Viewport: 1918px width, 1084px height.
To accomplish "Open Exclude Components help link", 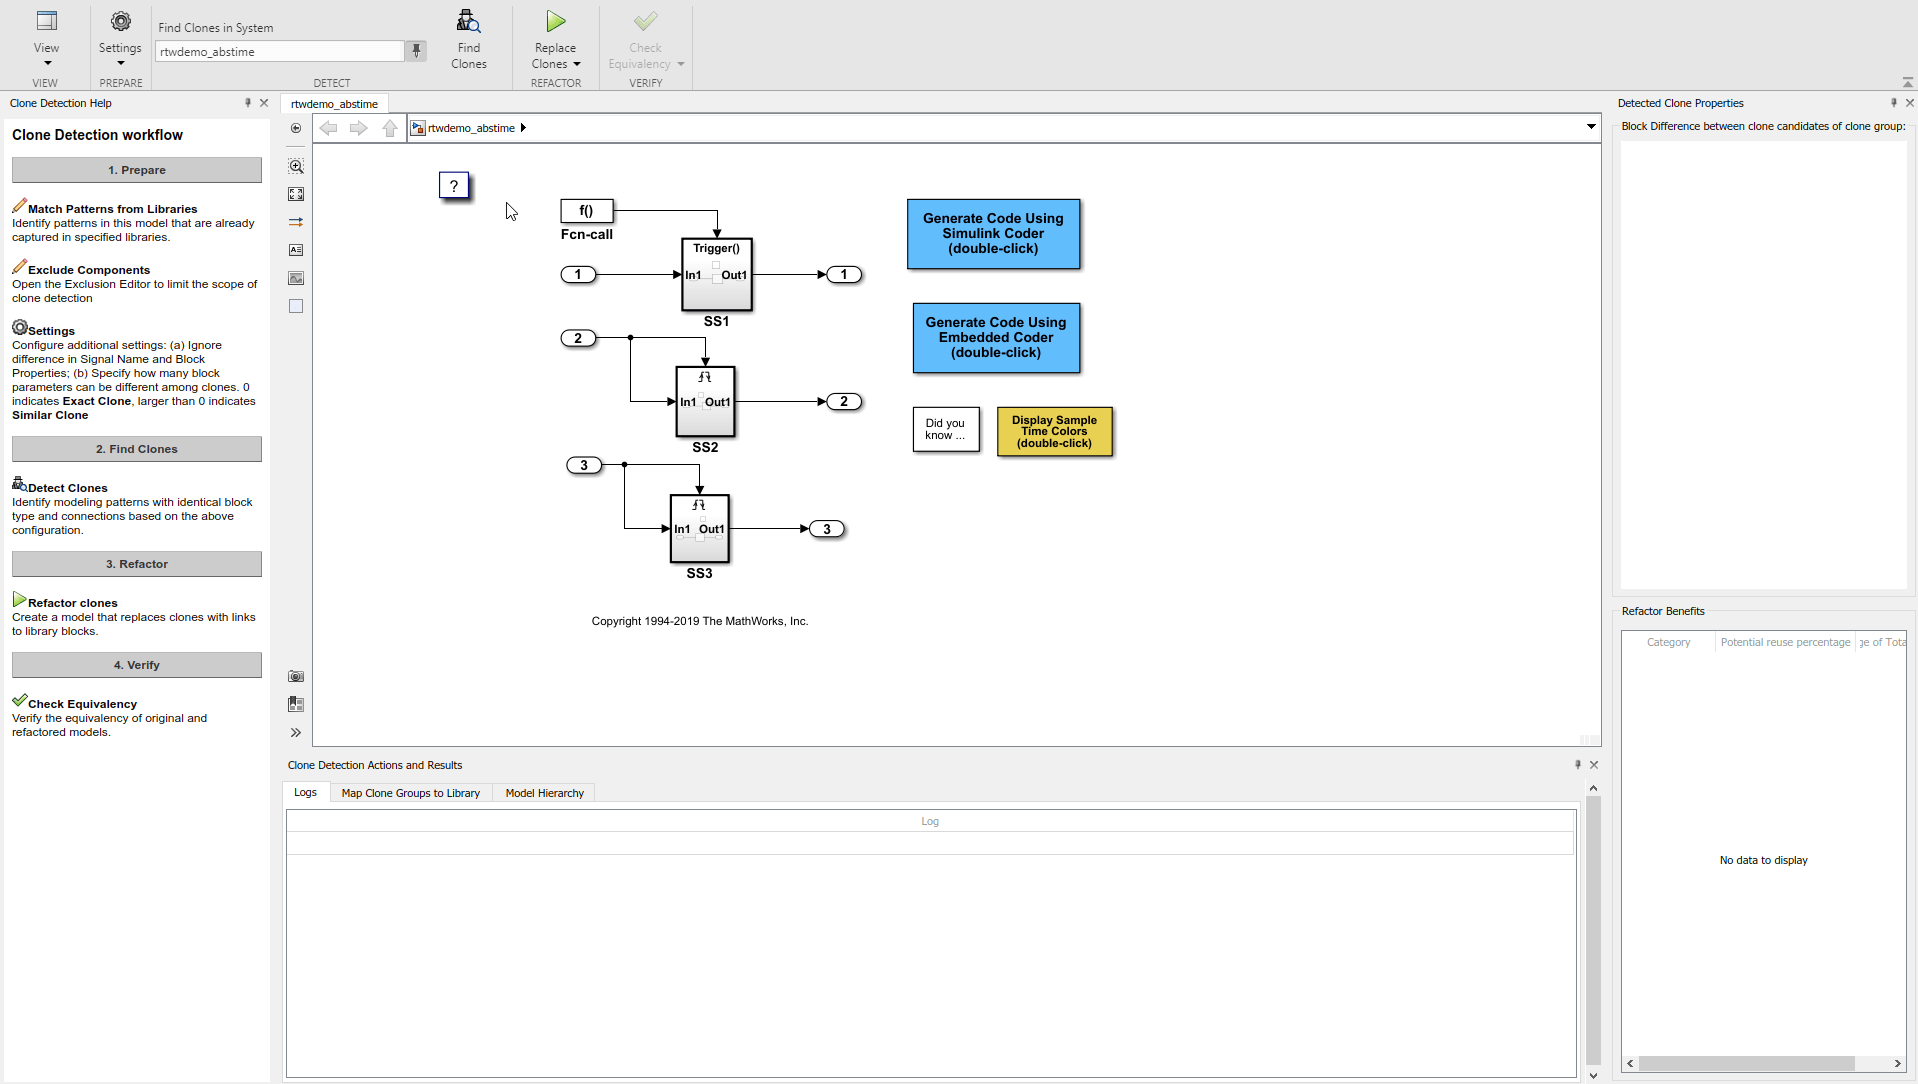I will 89,270.
